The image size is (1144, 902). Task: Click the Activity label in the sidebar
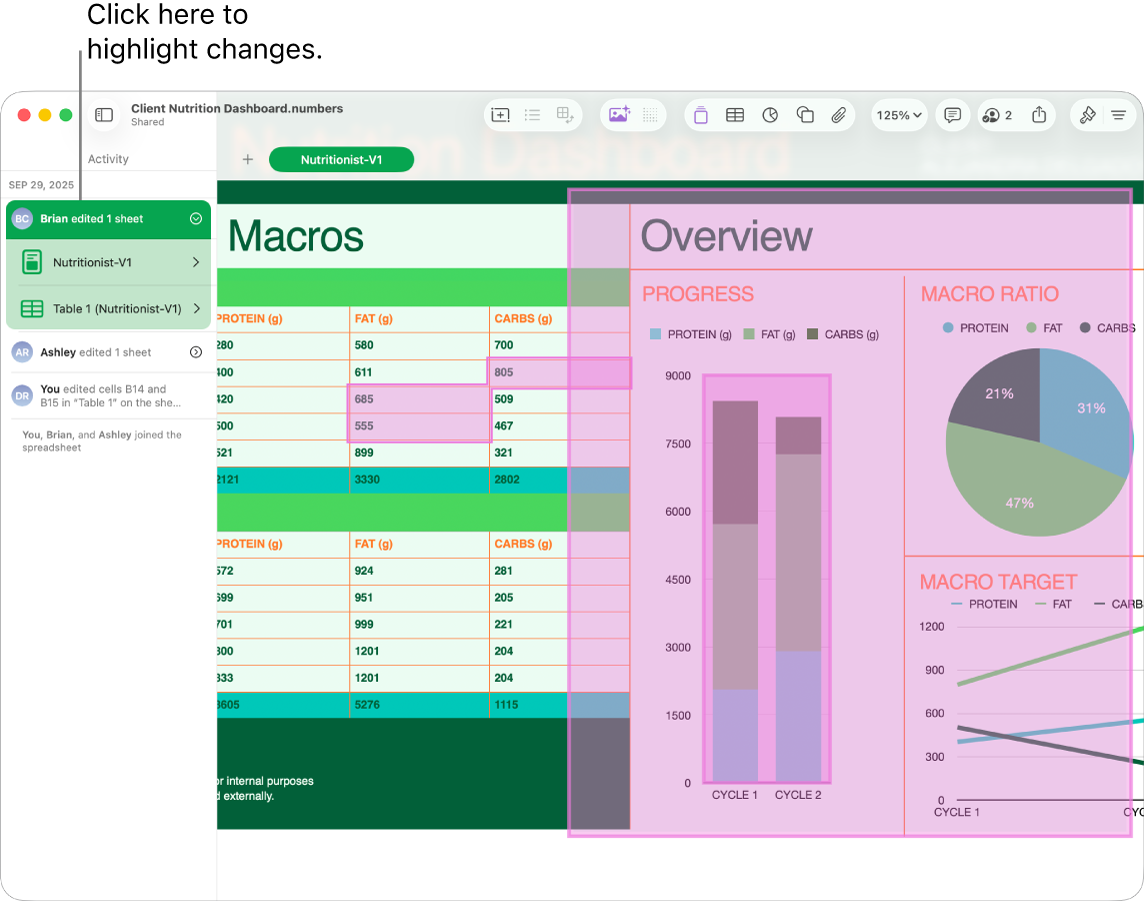click(107, 158)
